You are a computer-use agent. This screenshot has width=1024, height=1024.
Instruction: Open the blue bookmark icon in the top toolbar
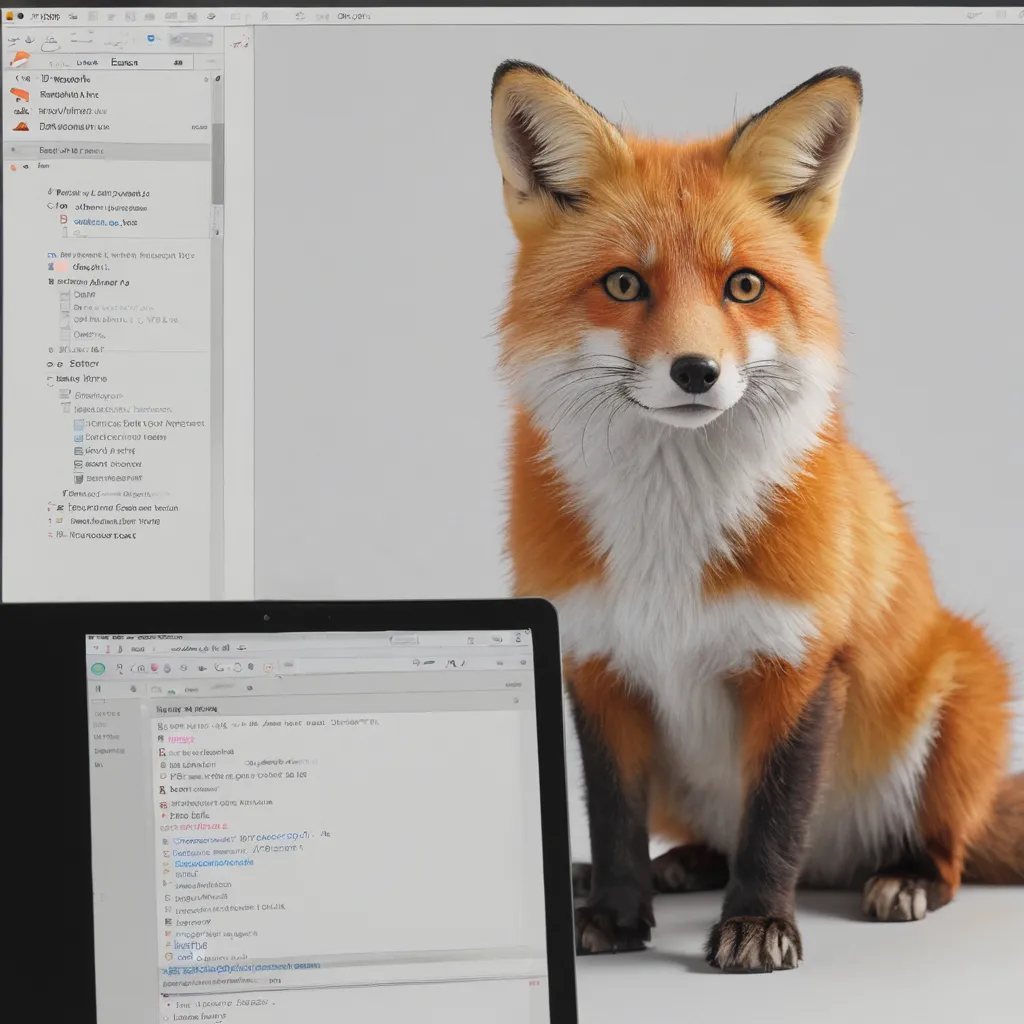pyautogui.click(x=151, y=38)
